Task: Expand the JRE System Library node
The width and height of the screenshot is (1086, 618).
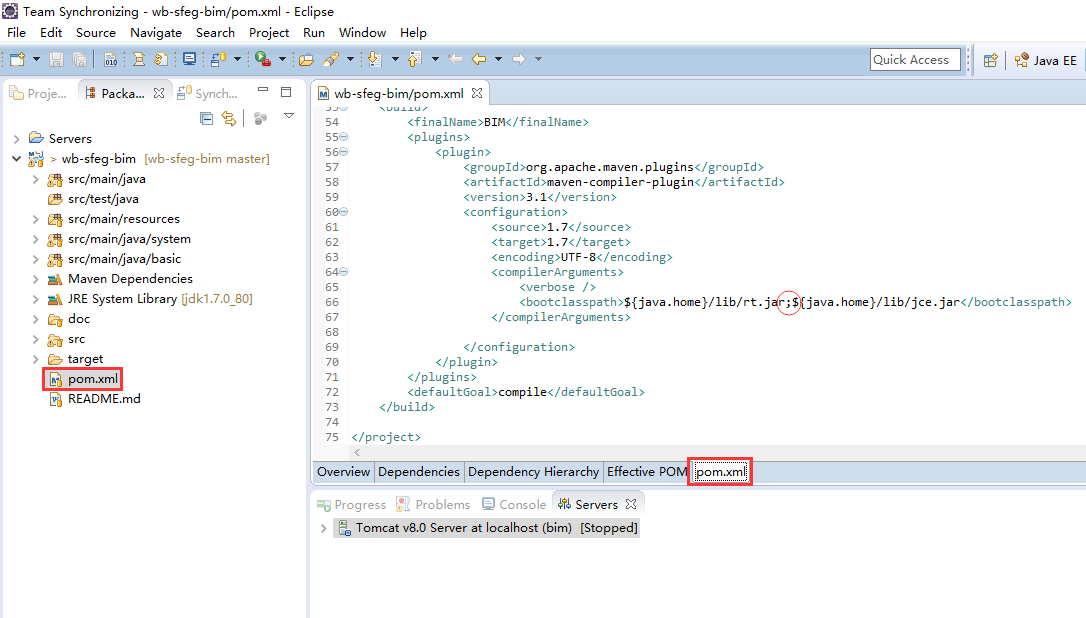Action: tap(35, 299)
